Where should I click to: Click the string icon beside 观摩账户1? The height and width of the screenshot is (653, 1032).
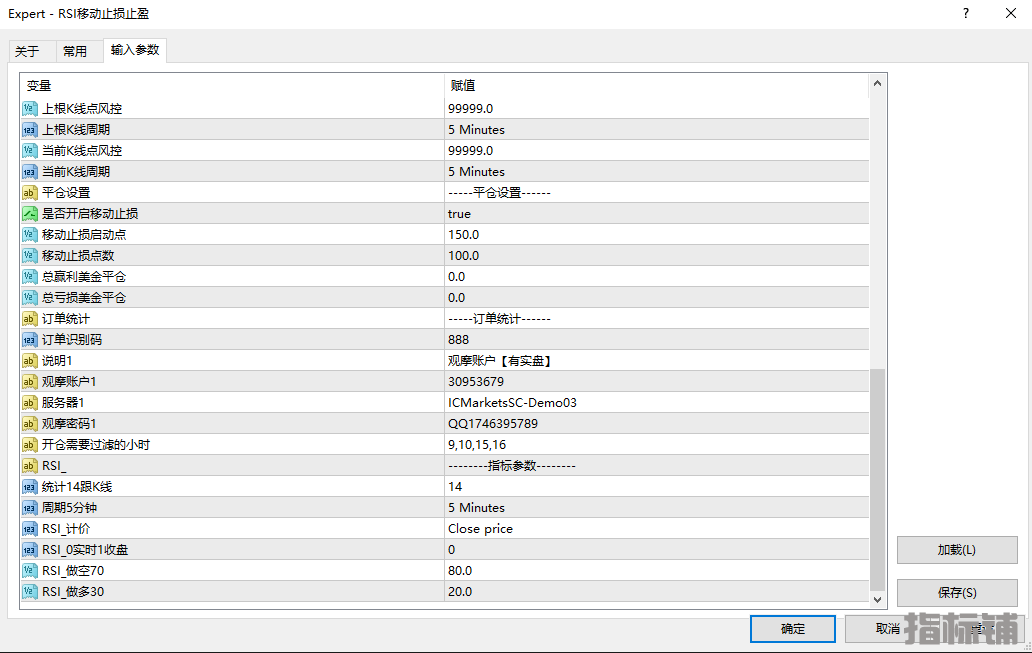(x=30, y=381)
